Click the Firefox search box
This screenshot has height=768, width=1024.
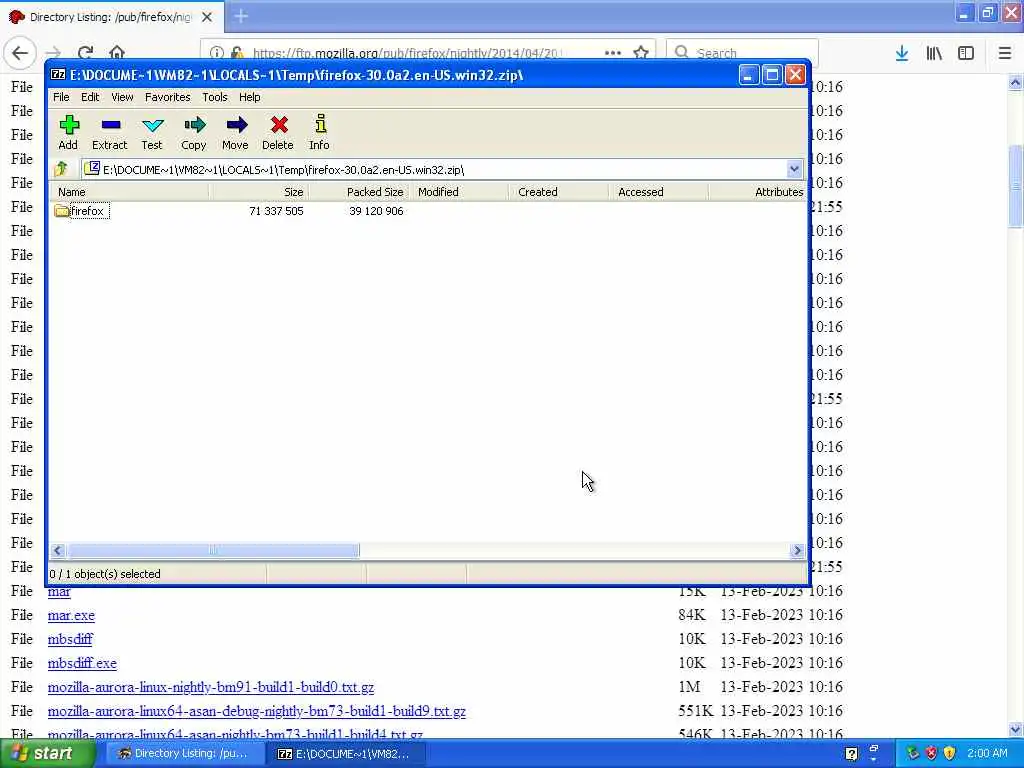742,53
